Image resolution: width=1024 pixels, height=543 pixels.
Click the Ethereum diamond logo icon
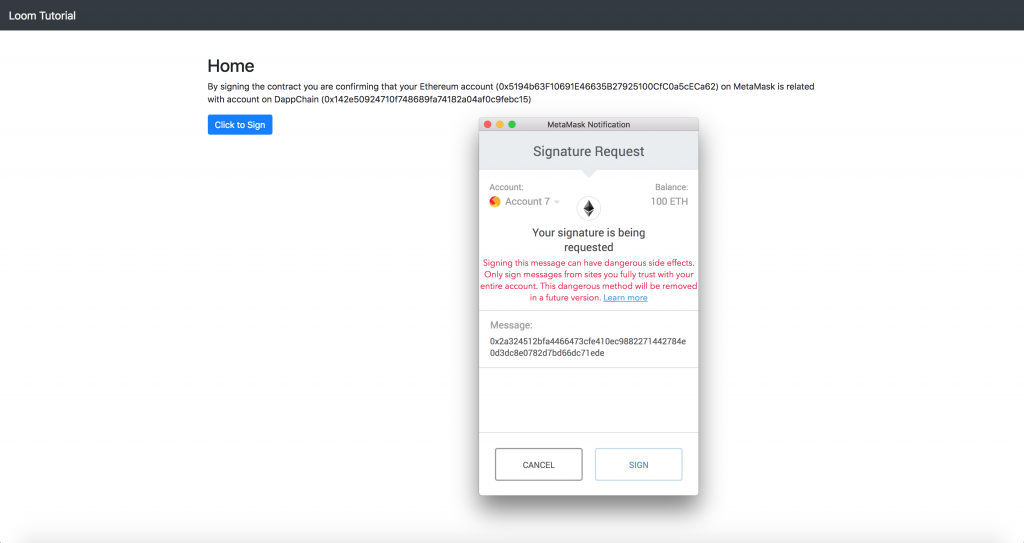coord(588,208)
